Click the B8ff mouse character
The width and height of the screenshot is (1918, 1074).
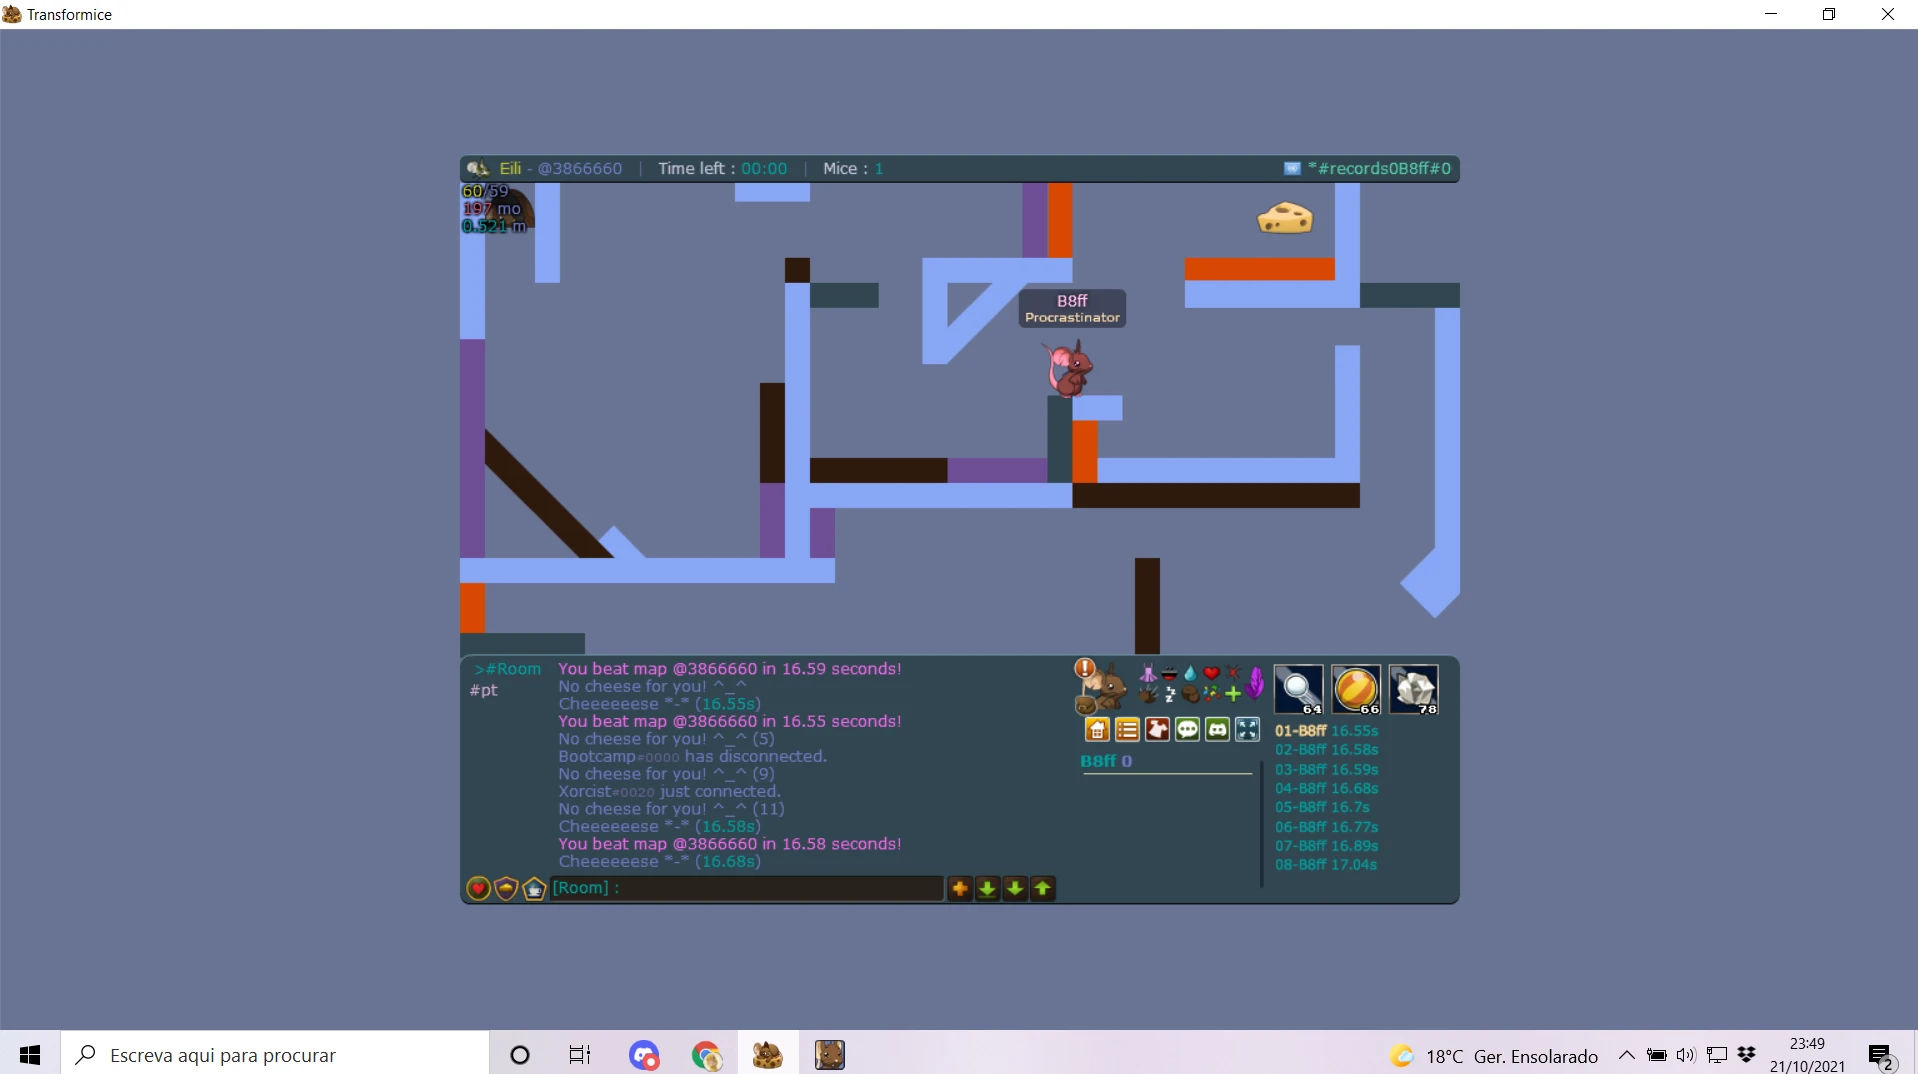pos(1069,369)
